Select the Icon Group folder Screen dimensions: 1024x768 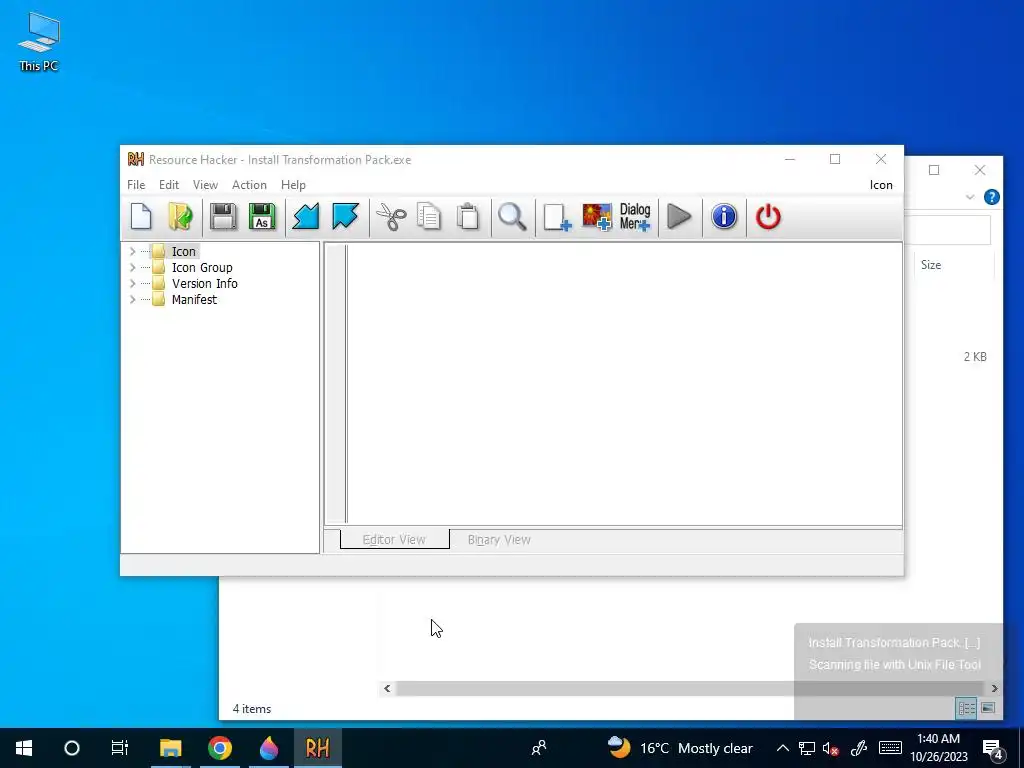tap(201, 268)
